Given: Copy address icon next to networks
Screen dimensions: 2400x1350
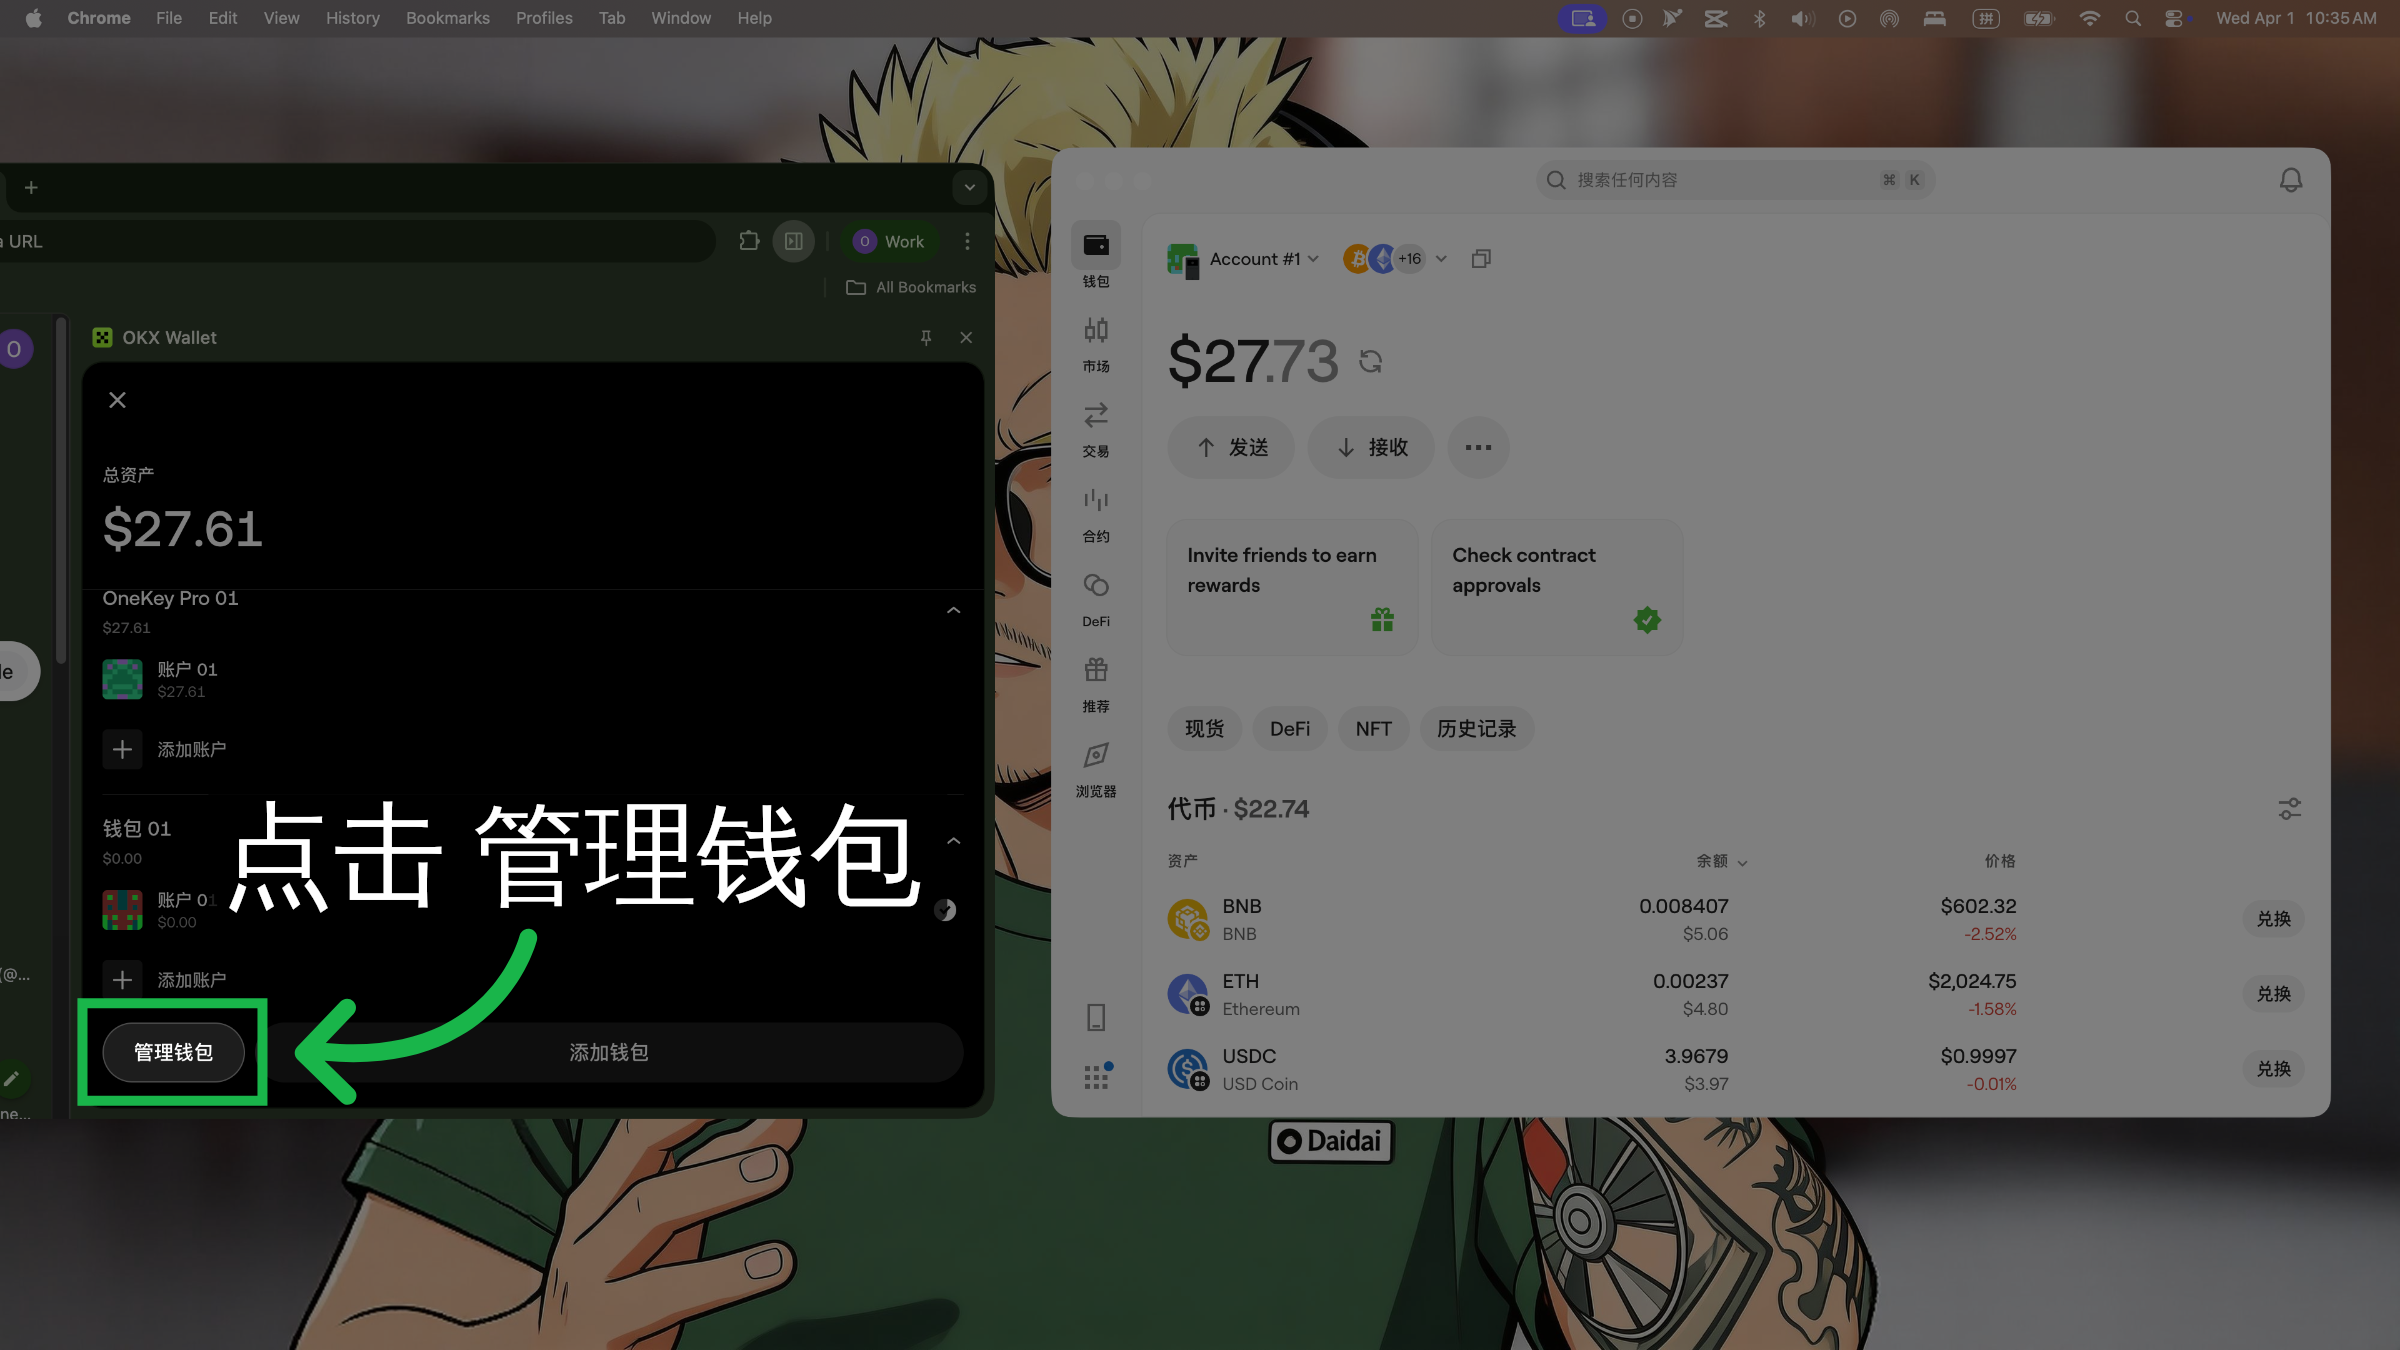Looking at the screenshot, I should [x=1481, y=259].
